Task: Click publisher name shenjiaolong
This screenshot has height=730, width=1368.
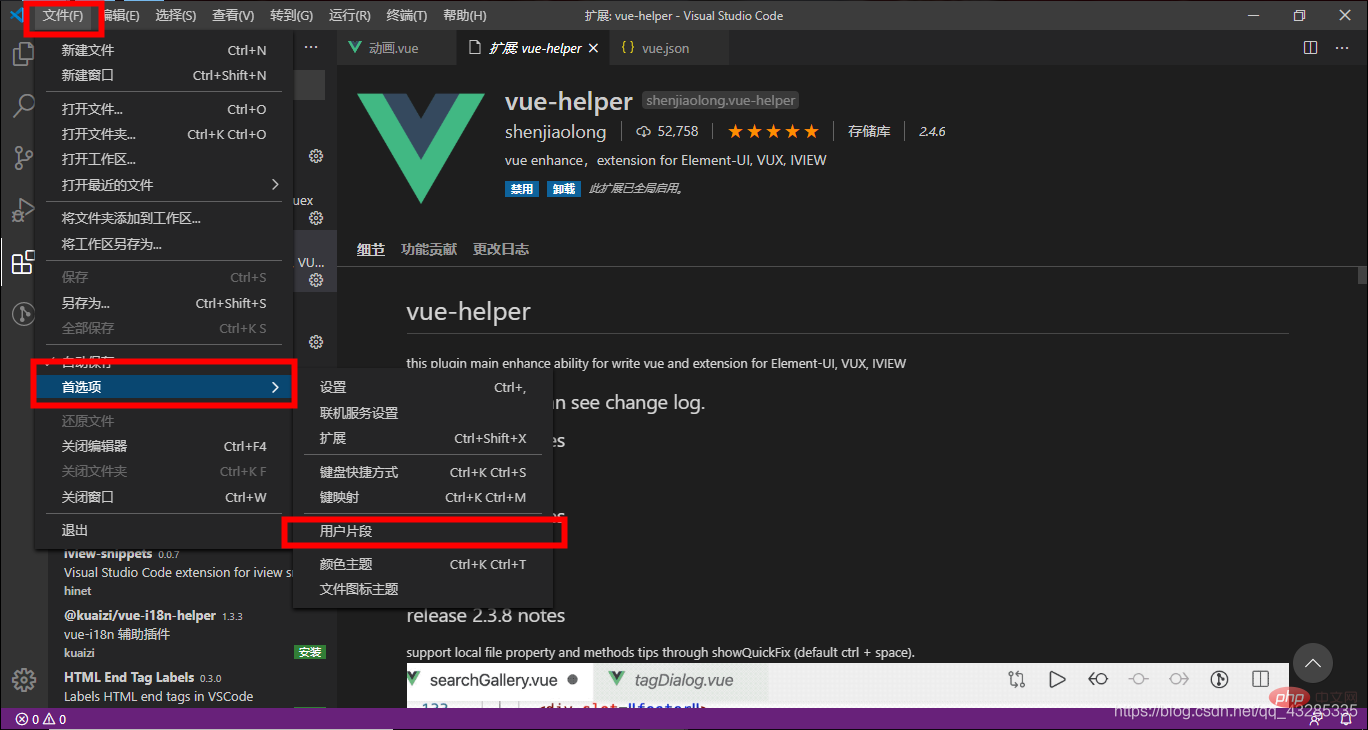Action: point(556,132)
